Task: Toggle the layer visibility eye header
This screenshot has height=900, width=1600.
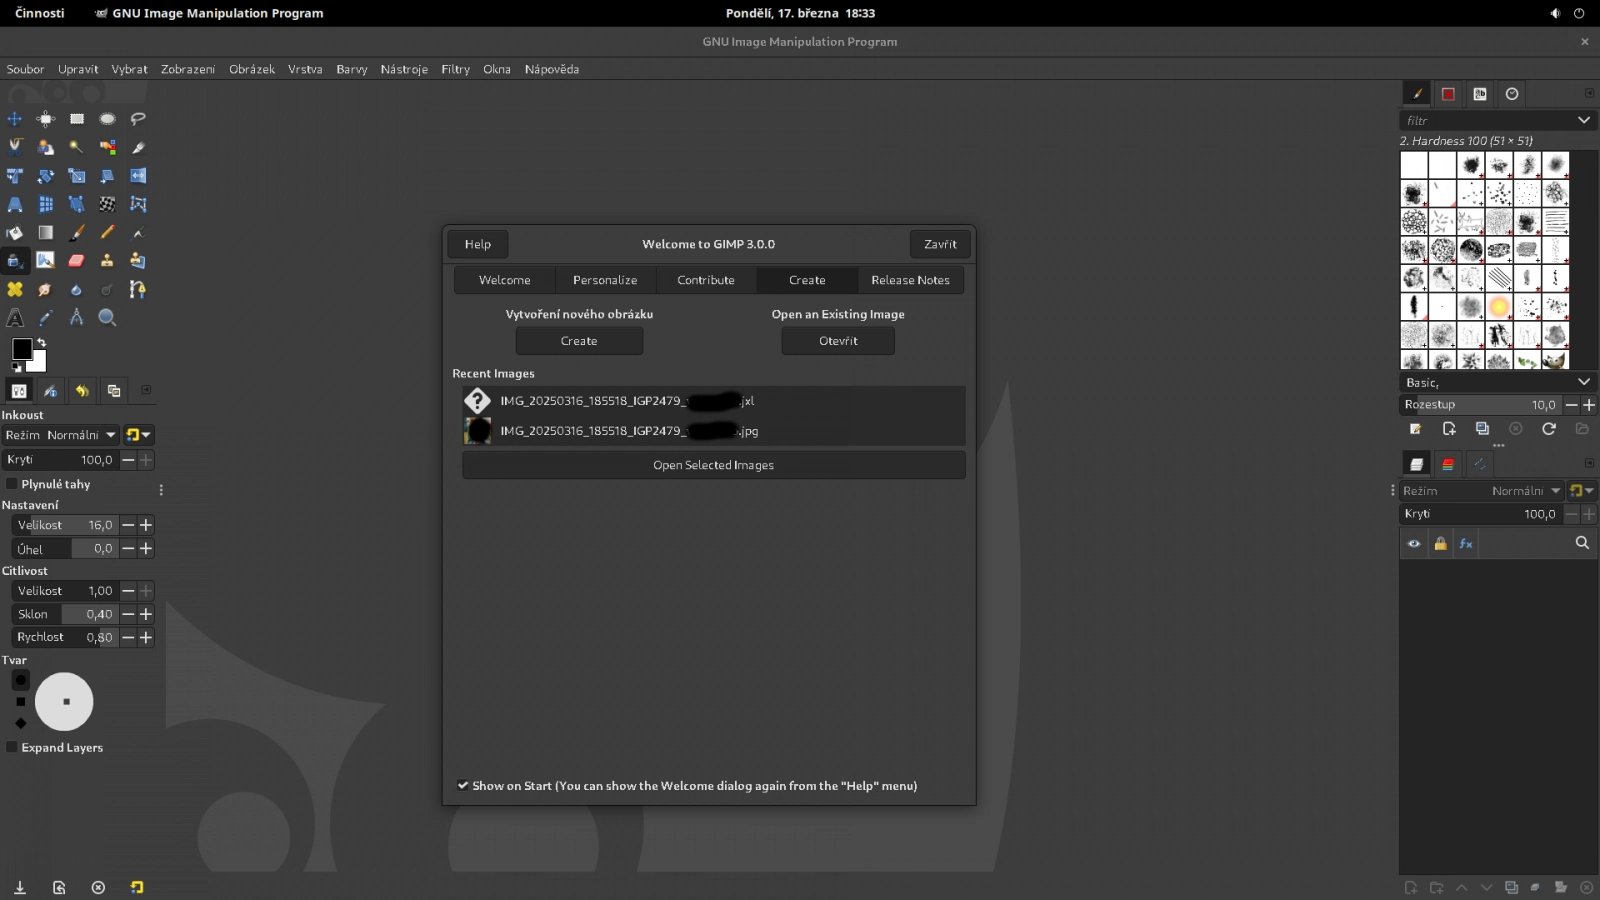Action: (x=1414, y=544)
